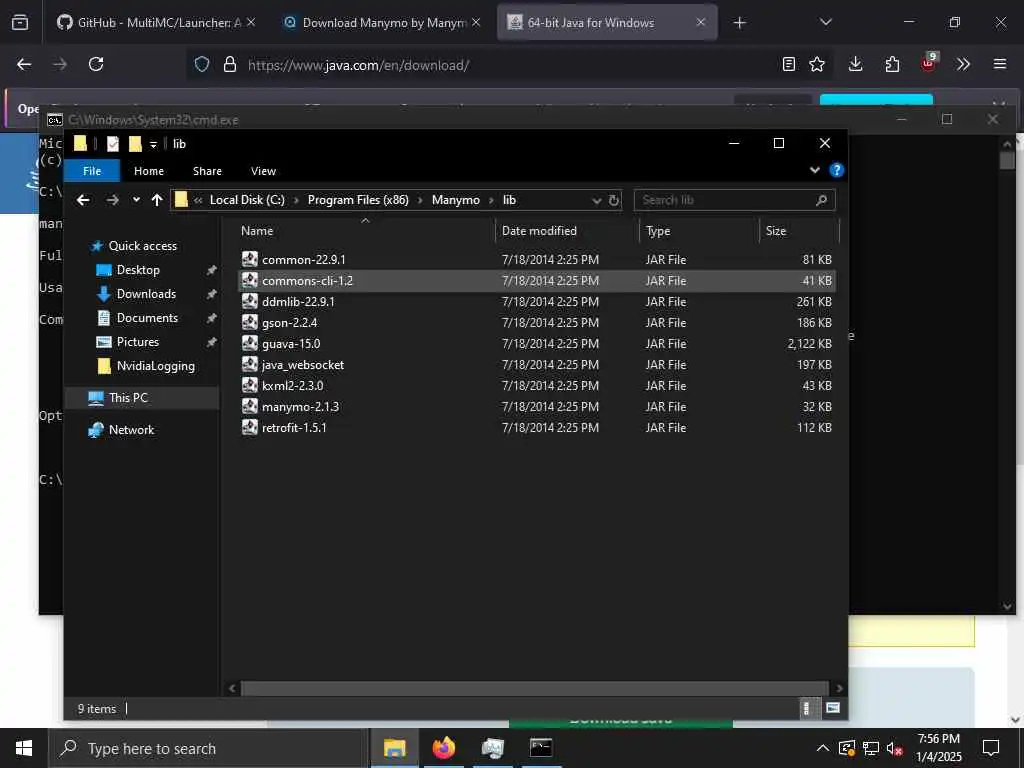The width and height of the screenshot is (1024, 768).
Task: Select common-22.9.1 jar file
Action: point(536,259)
